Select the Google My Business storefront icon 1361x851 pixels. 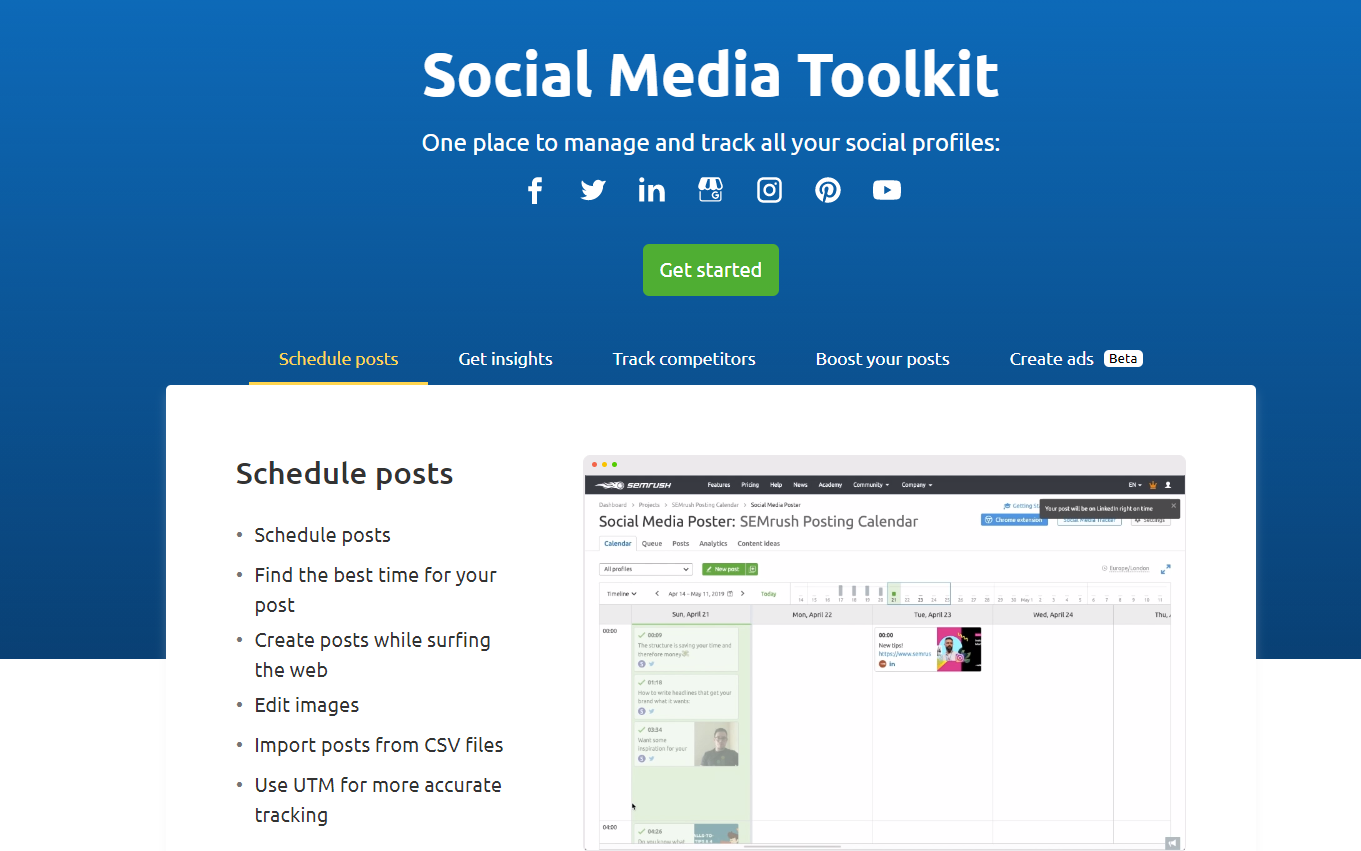click(x=710, y=190)
